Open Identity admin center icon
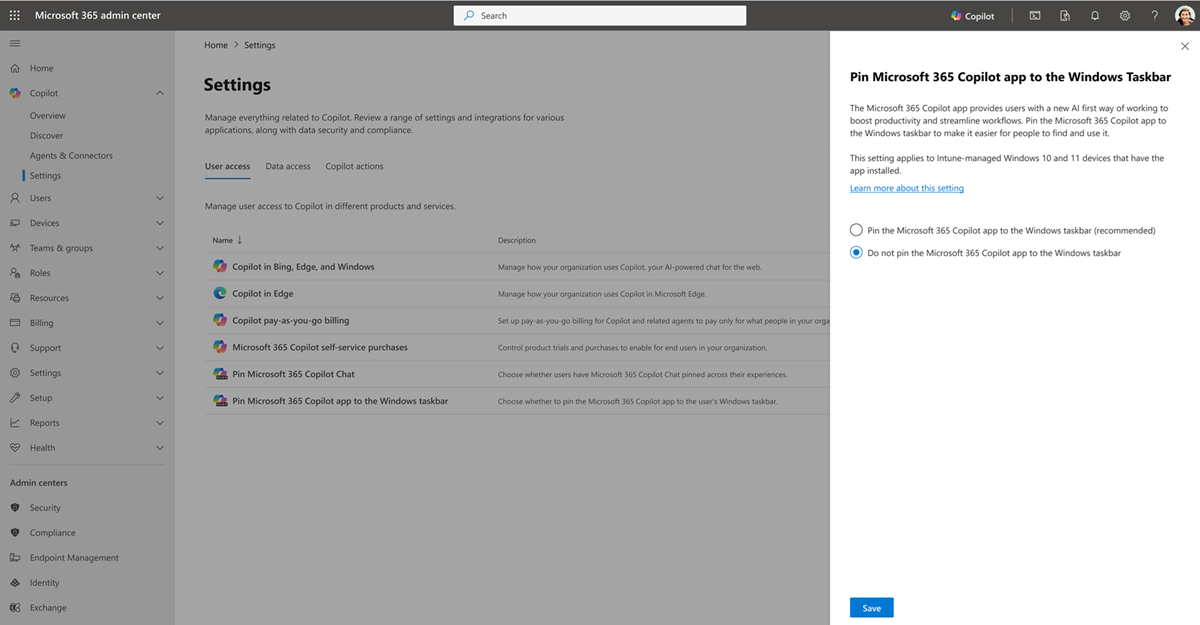This screenshot has width=1200, height=625. coord(14,583)
